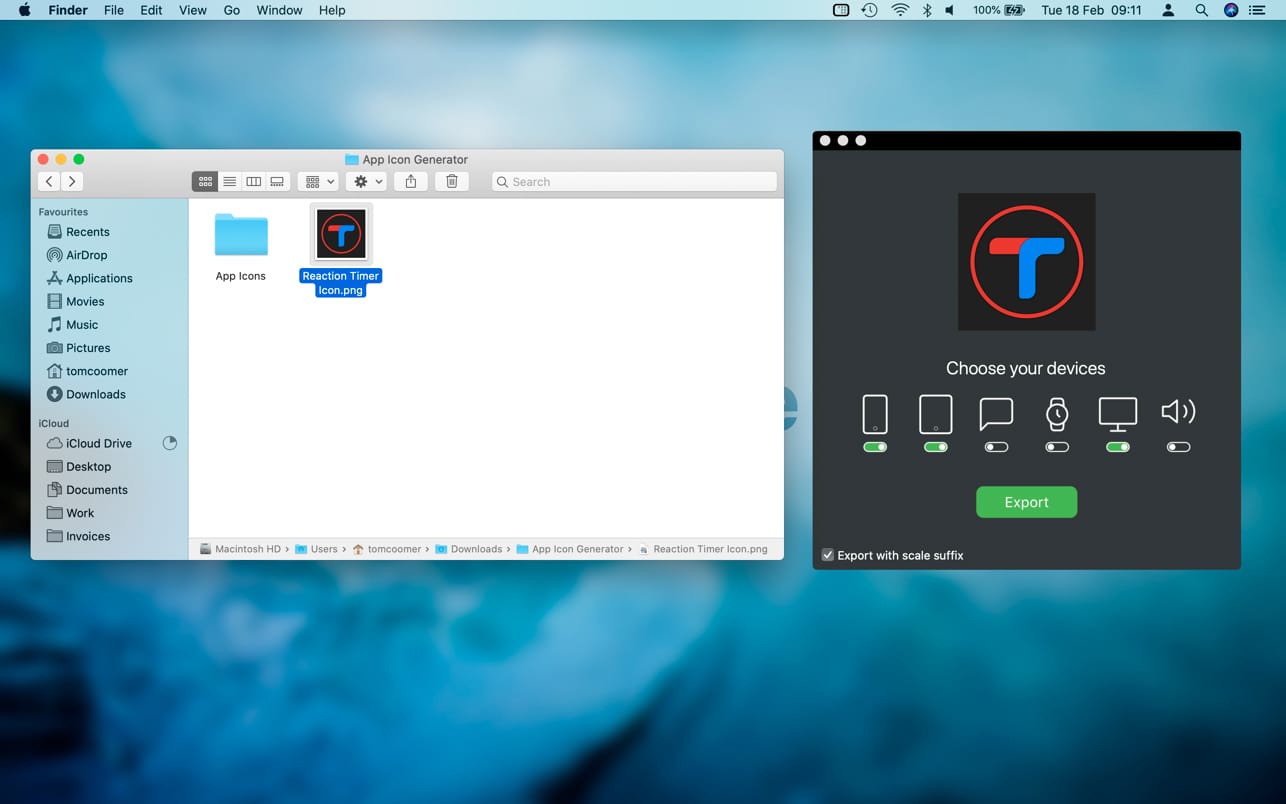The height and width of the screenshot is (804, 1286).
Task: Disable exporting for iPhone devices
Action: tap(875, 447)
